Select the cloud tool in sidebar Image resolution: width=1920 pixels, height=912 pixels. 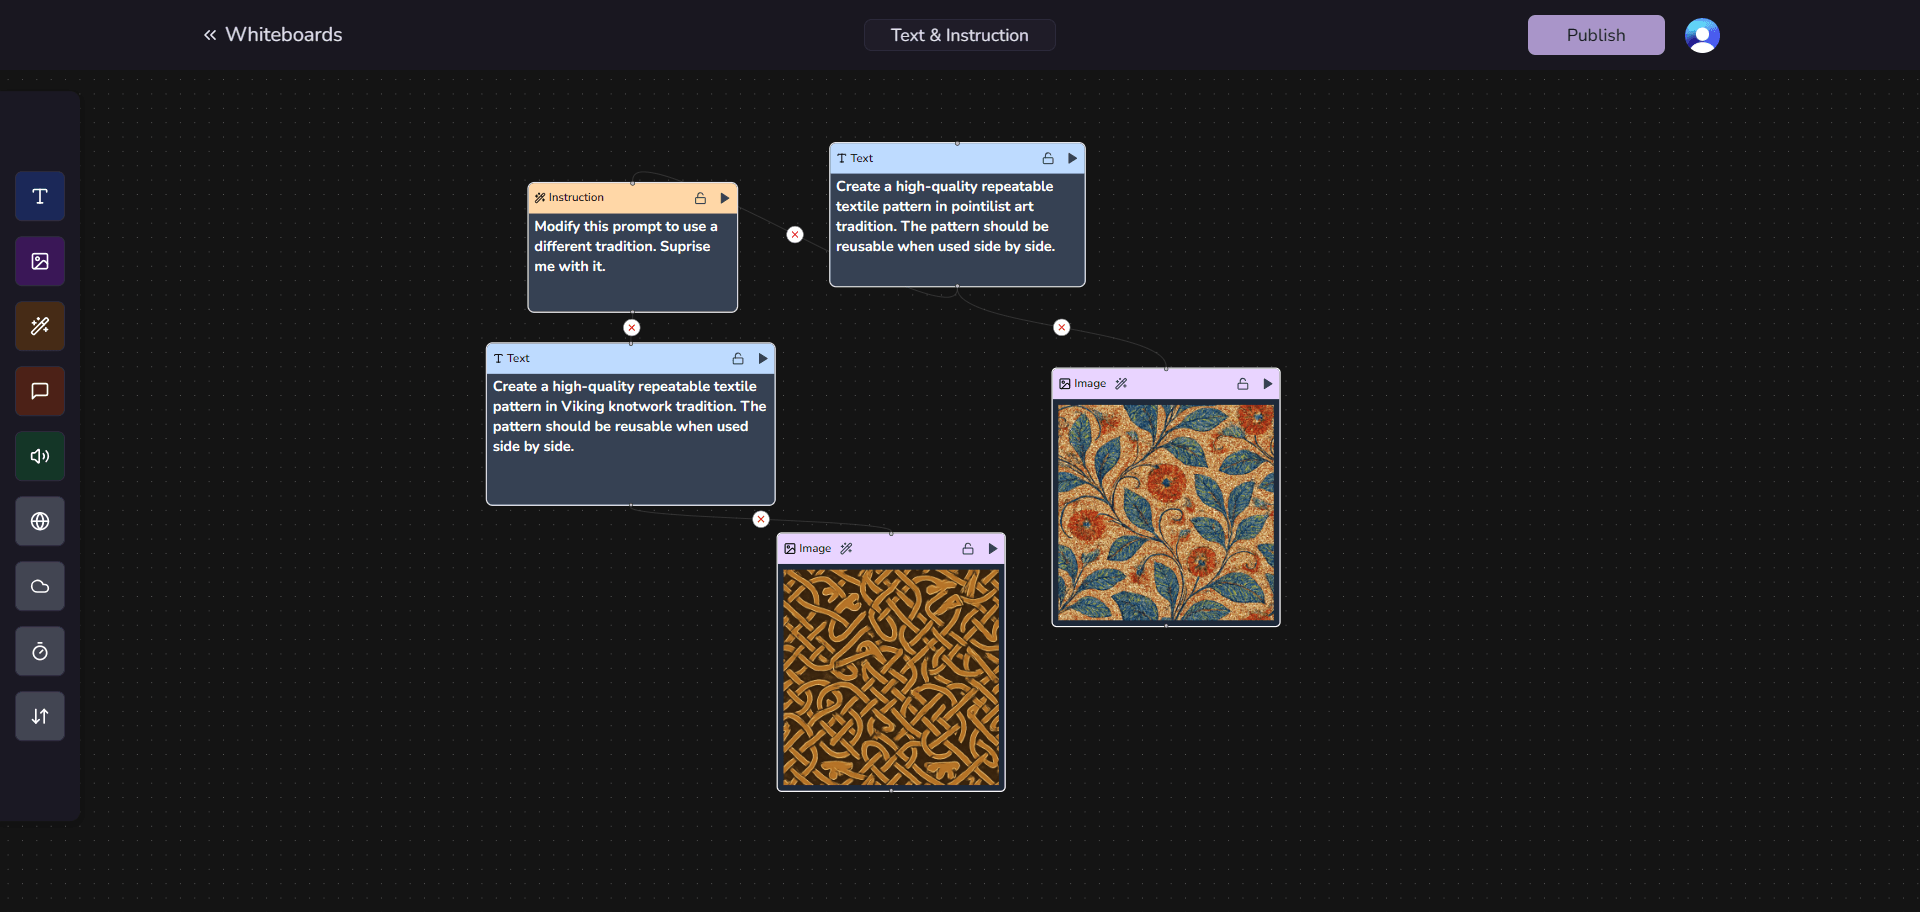click(40, 586)
